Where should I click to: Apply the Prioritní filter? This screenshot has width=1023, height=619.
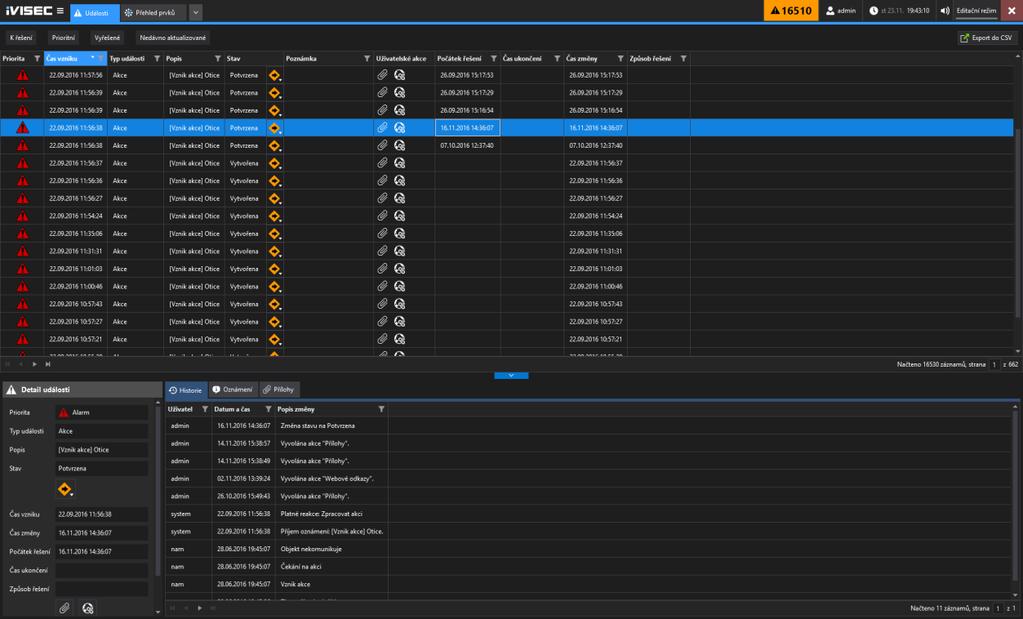[63, 38]
